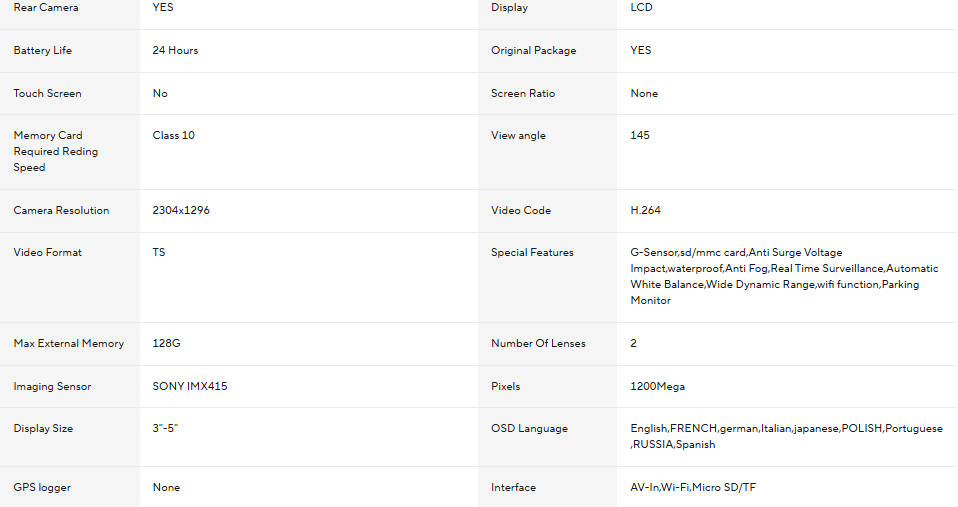This screenshot has height=507, width=958.
Task: Click the TS video format value
Action: pyautogui.click(x=159, y=253)
